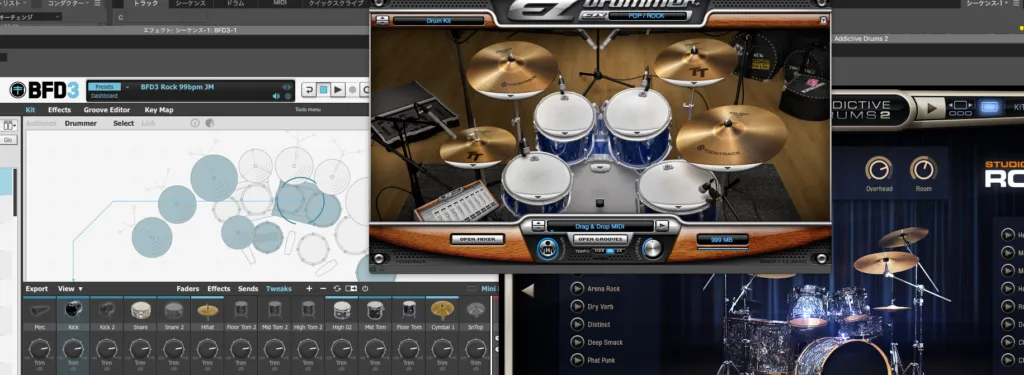Click the BFD3 info circle icon
This screenshot has width=1024, height=375.
point(195,123)
